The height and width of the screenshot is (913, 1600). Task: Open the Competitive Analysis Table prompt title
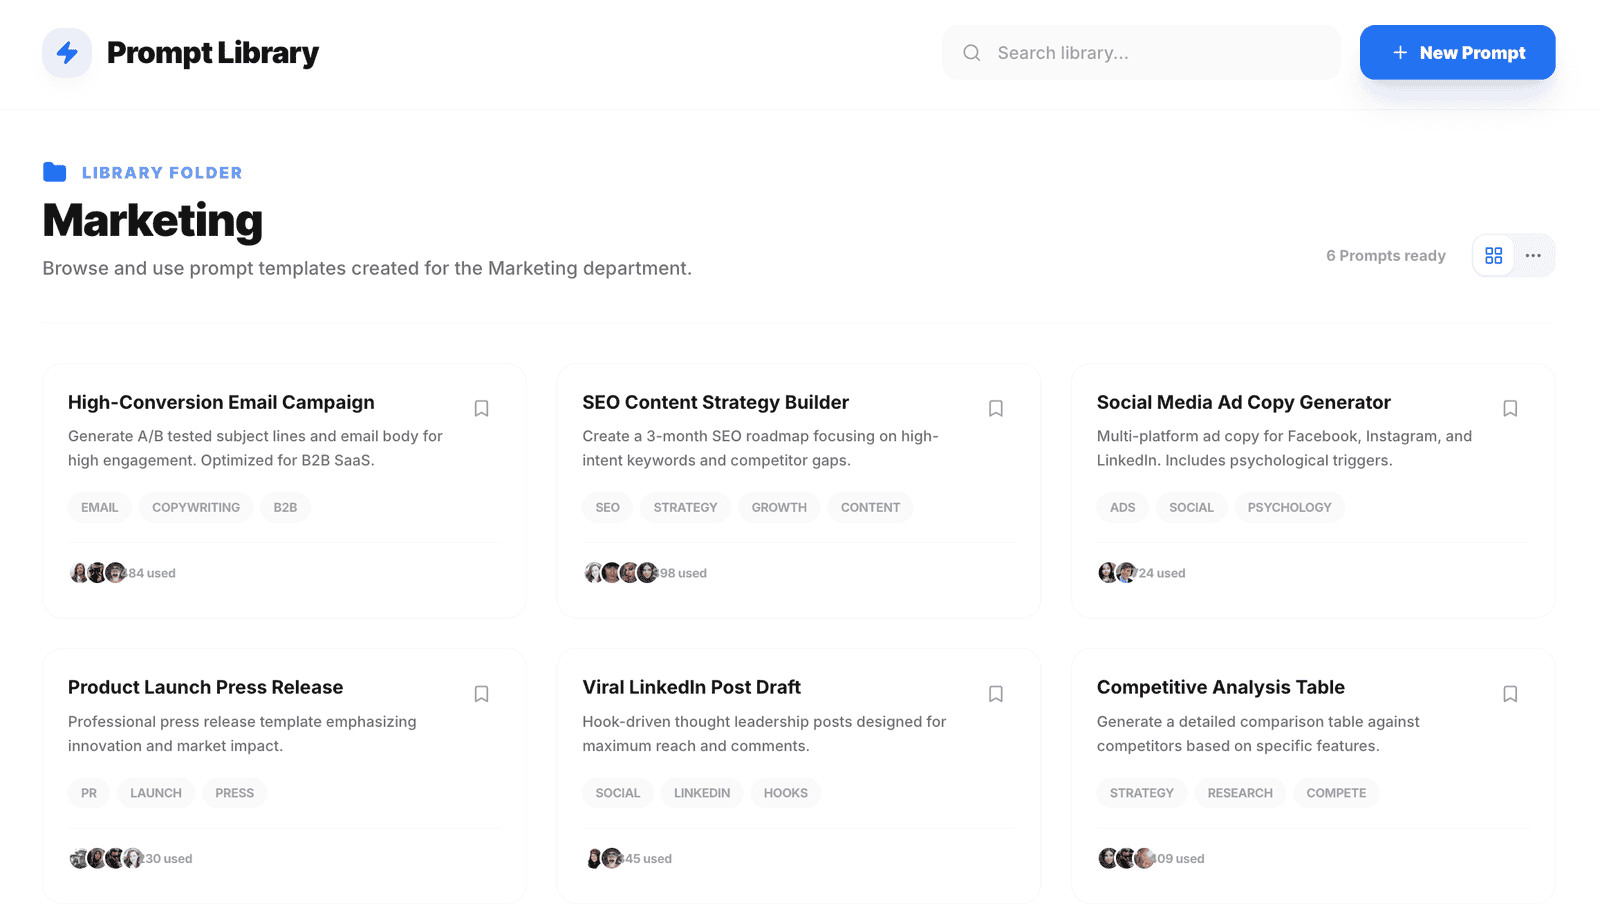point(1220,687)
